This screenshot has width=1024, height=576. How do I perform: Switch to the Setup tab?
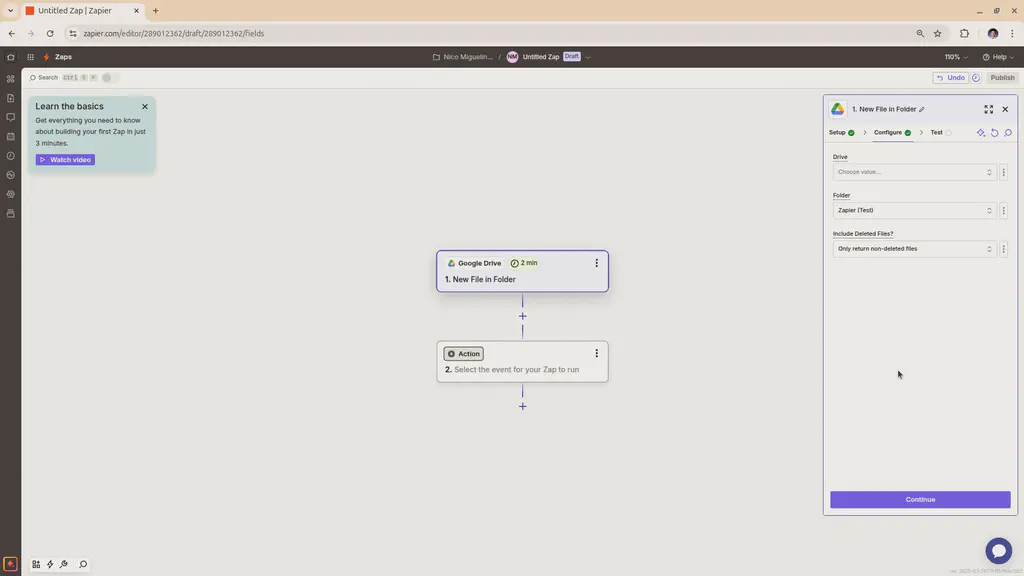(x=840, y=132)
